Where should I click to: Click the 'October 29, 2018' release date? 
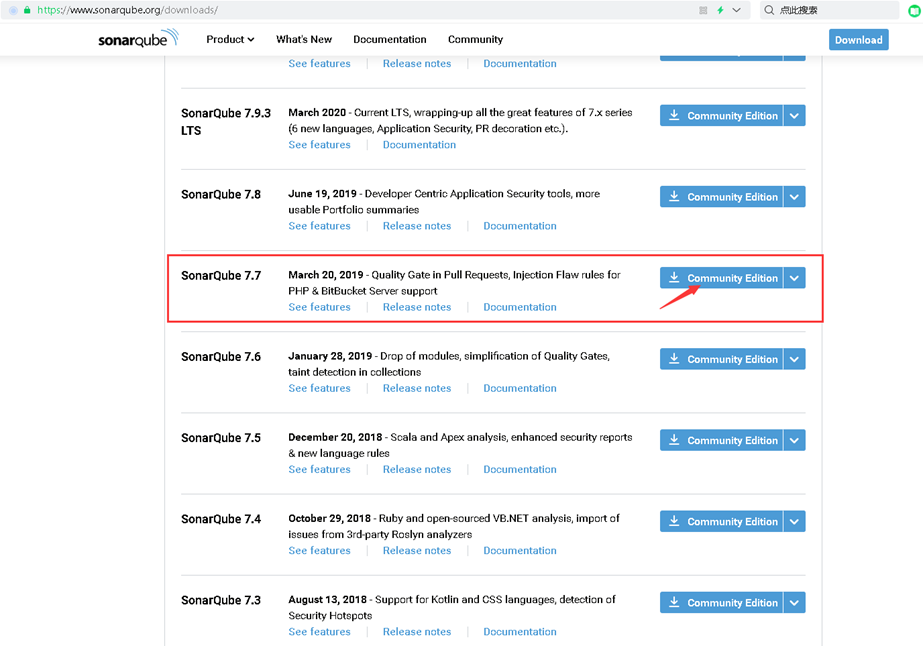coord(329,519)
